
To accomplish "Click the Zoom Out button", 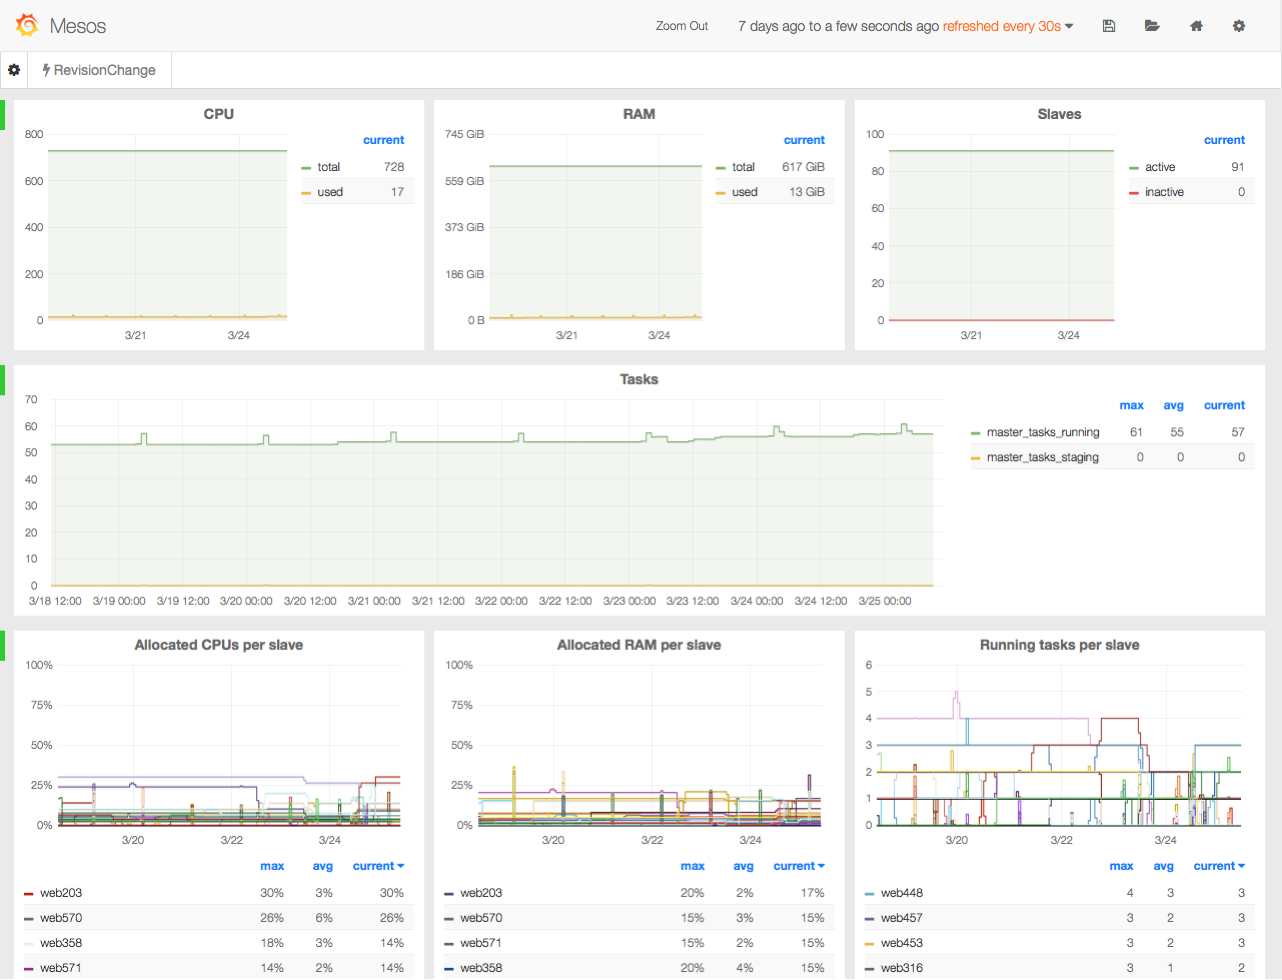I will (x=682, y=26).
